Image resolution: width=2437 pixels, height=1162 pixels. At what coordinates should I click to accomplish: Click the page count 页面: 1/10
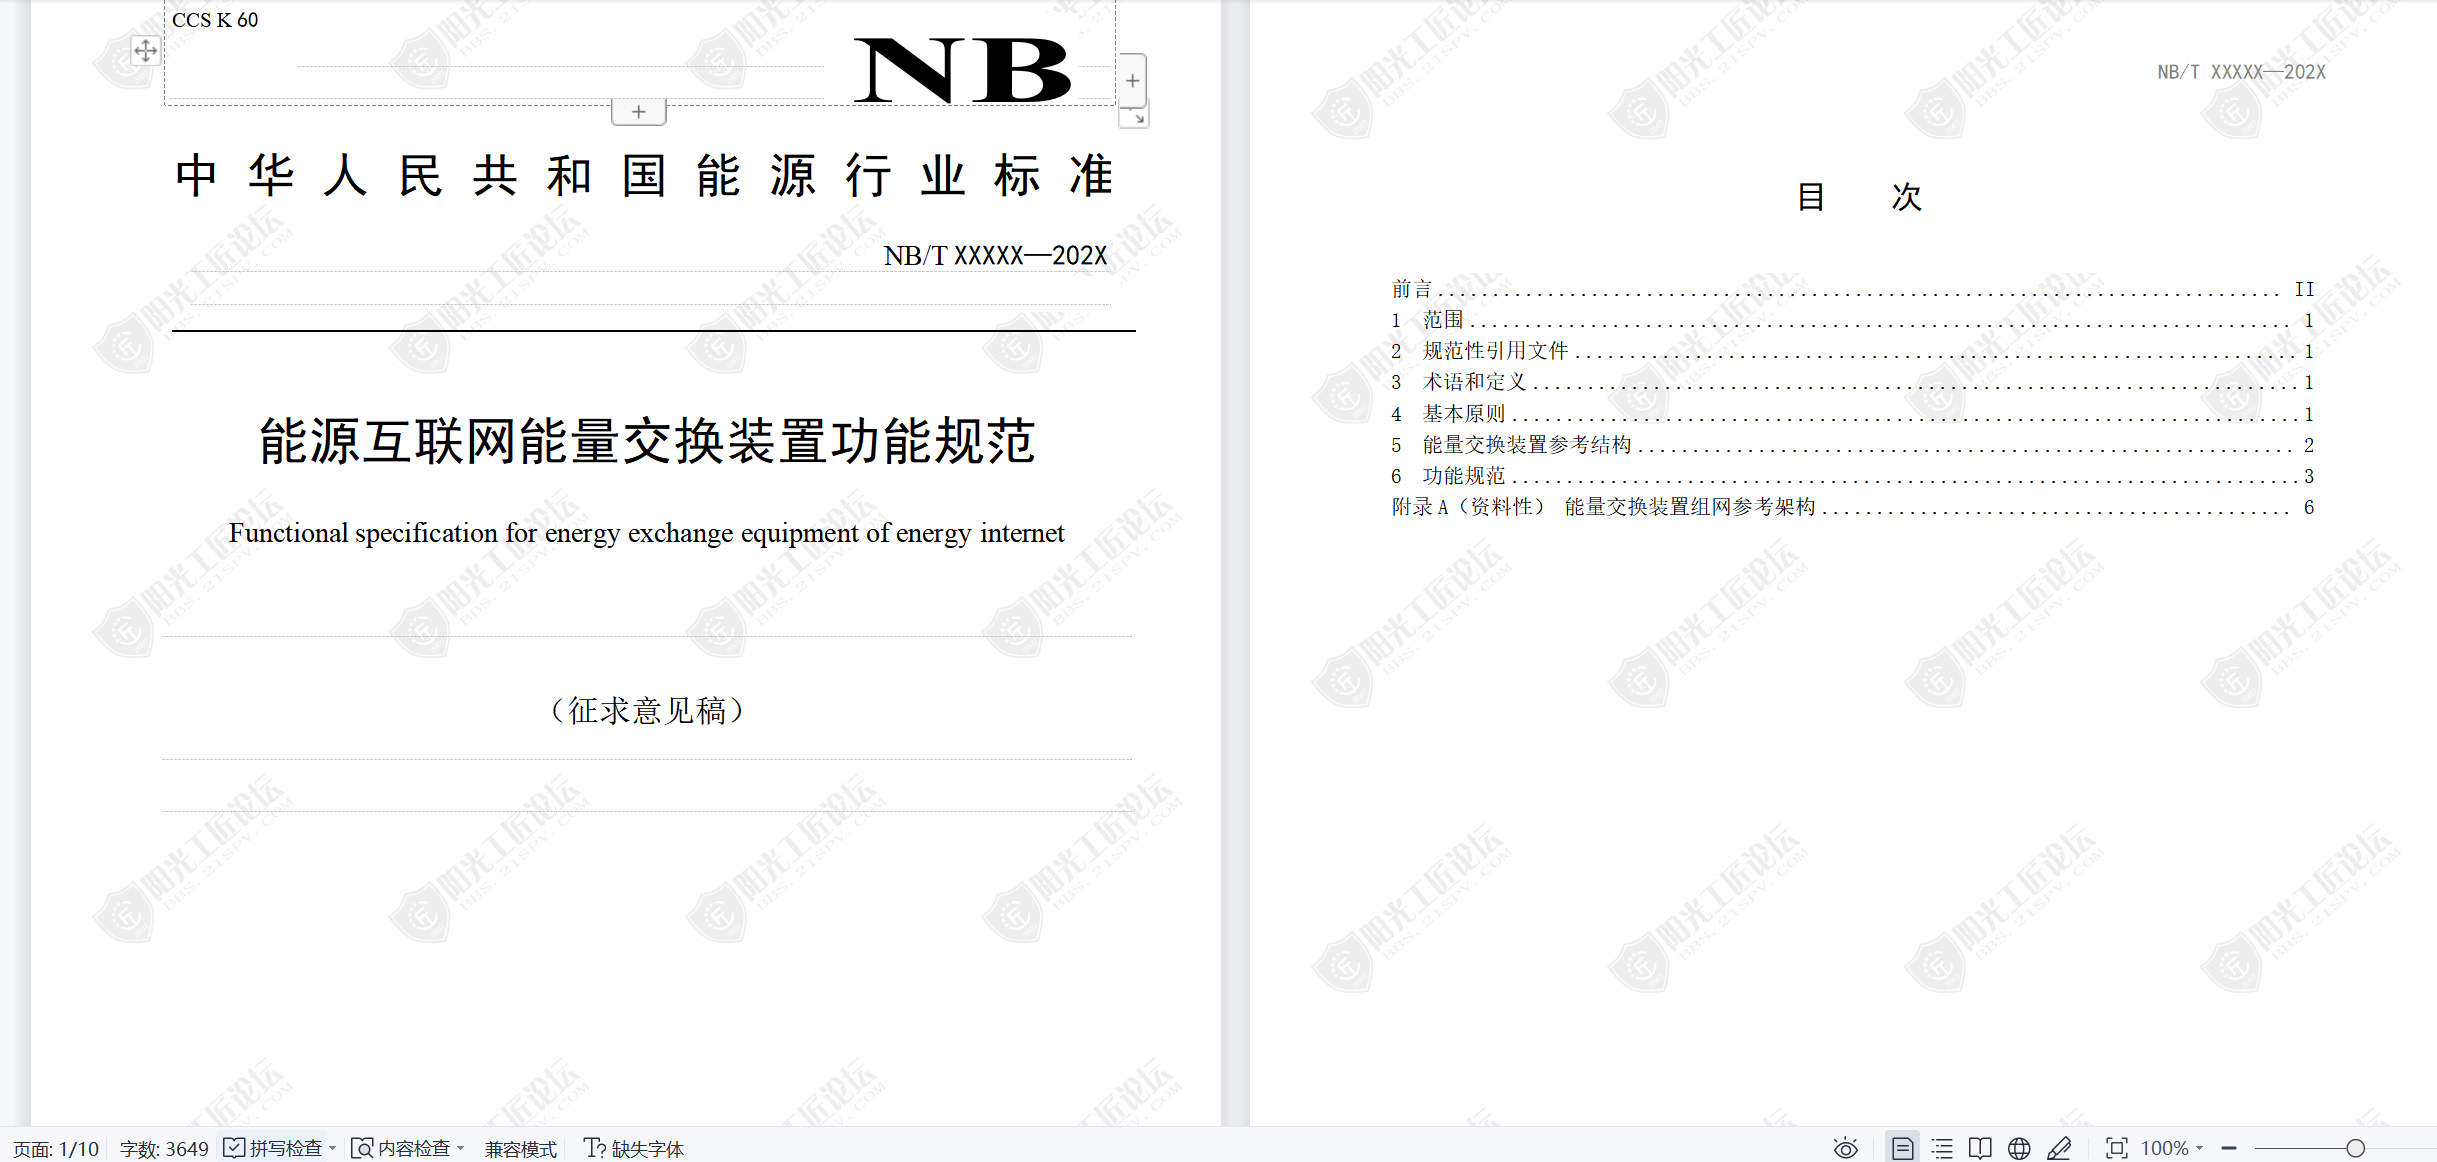pos(56,1149)
